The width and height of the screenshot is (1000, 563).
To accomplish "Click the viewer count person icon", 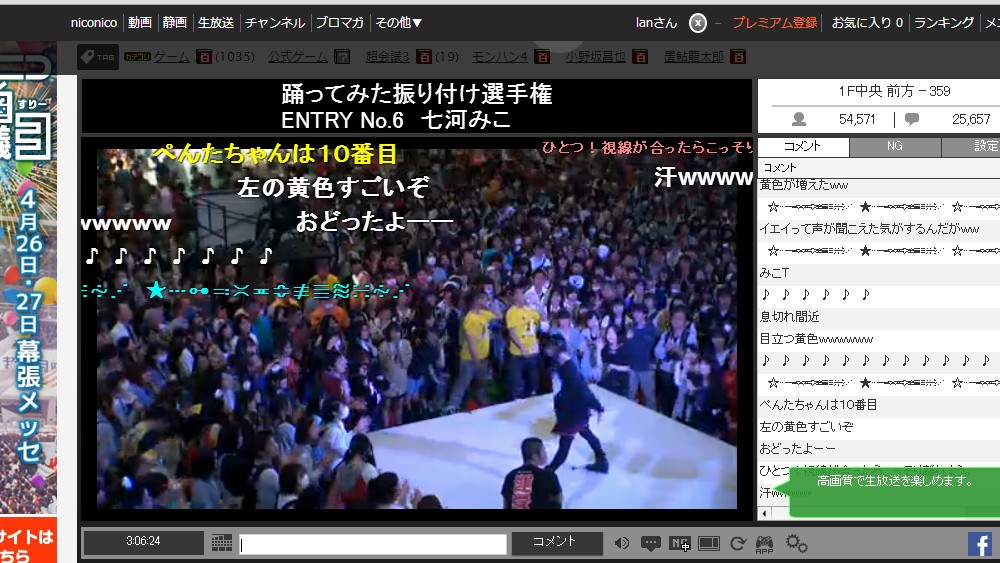I will pyautogui.click(x=798, y=119).
